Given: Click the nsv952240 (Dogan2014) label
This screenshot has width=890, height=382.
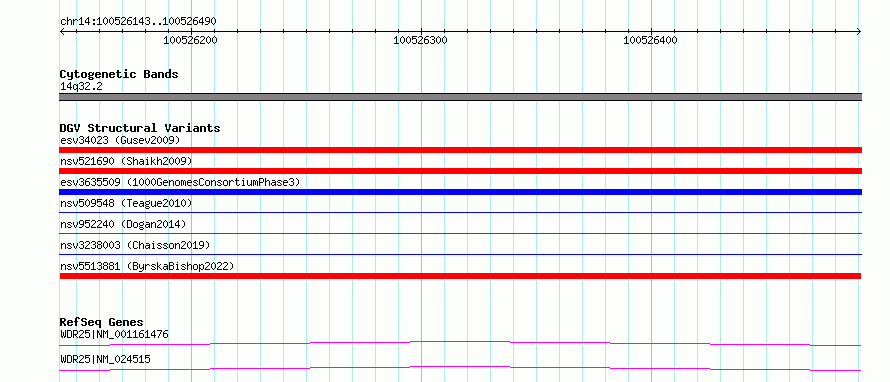Looking at the screenshot, I should pos(123,224).
